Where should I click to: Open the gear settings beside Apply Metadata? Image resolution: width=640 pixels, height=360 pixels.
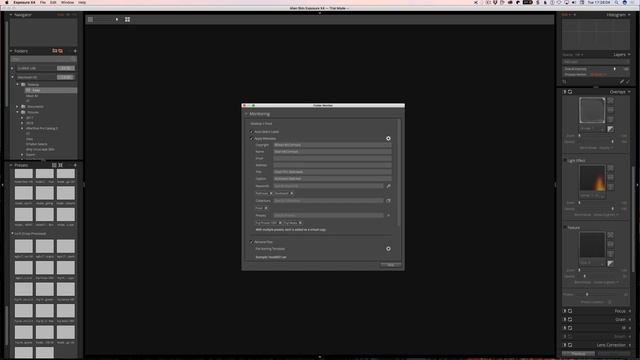388,138
